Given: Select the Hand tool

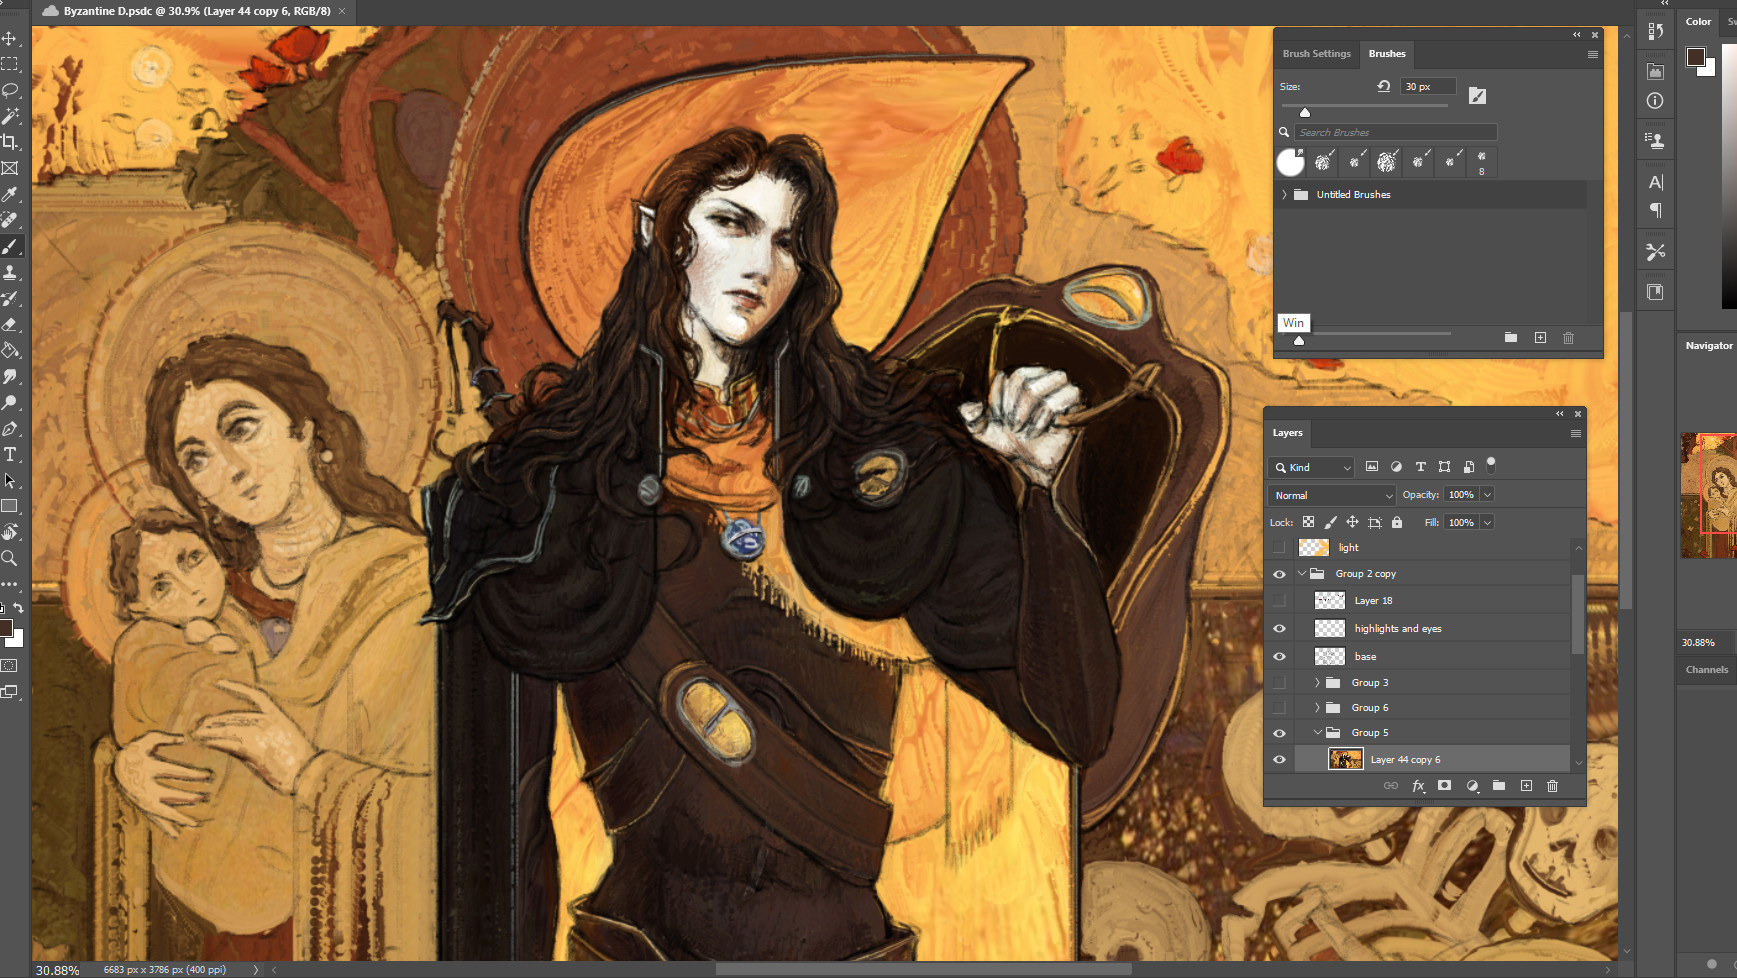Looking at the screenshot, I should tap(10, 532).
